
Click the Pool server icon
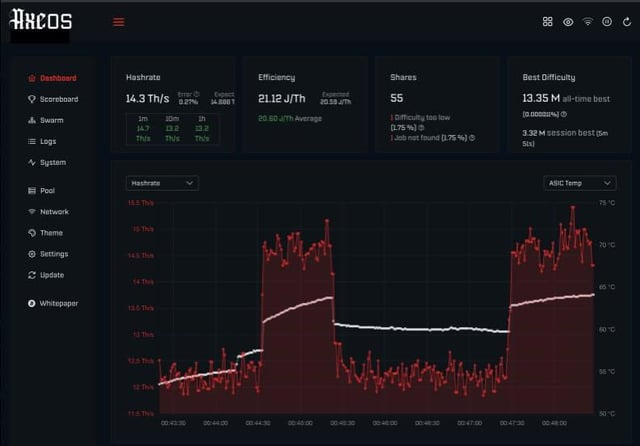32,191
